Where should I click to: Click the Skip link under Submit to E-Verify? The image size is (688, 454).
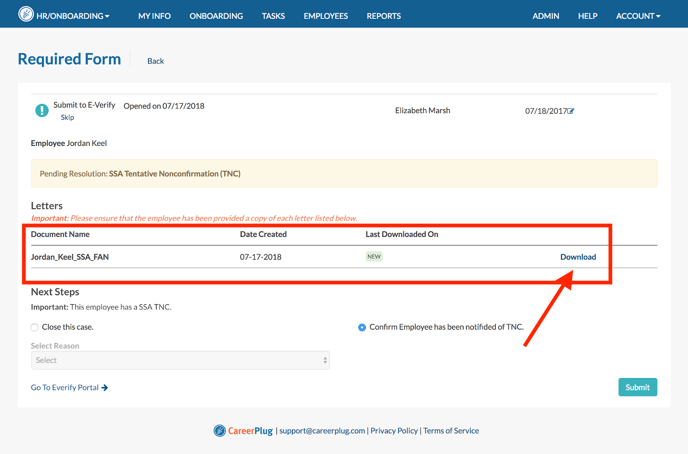point(67,117)
